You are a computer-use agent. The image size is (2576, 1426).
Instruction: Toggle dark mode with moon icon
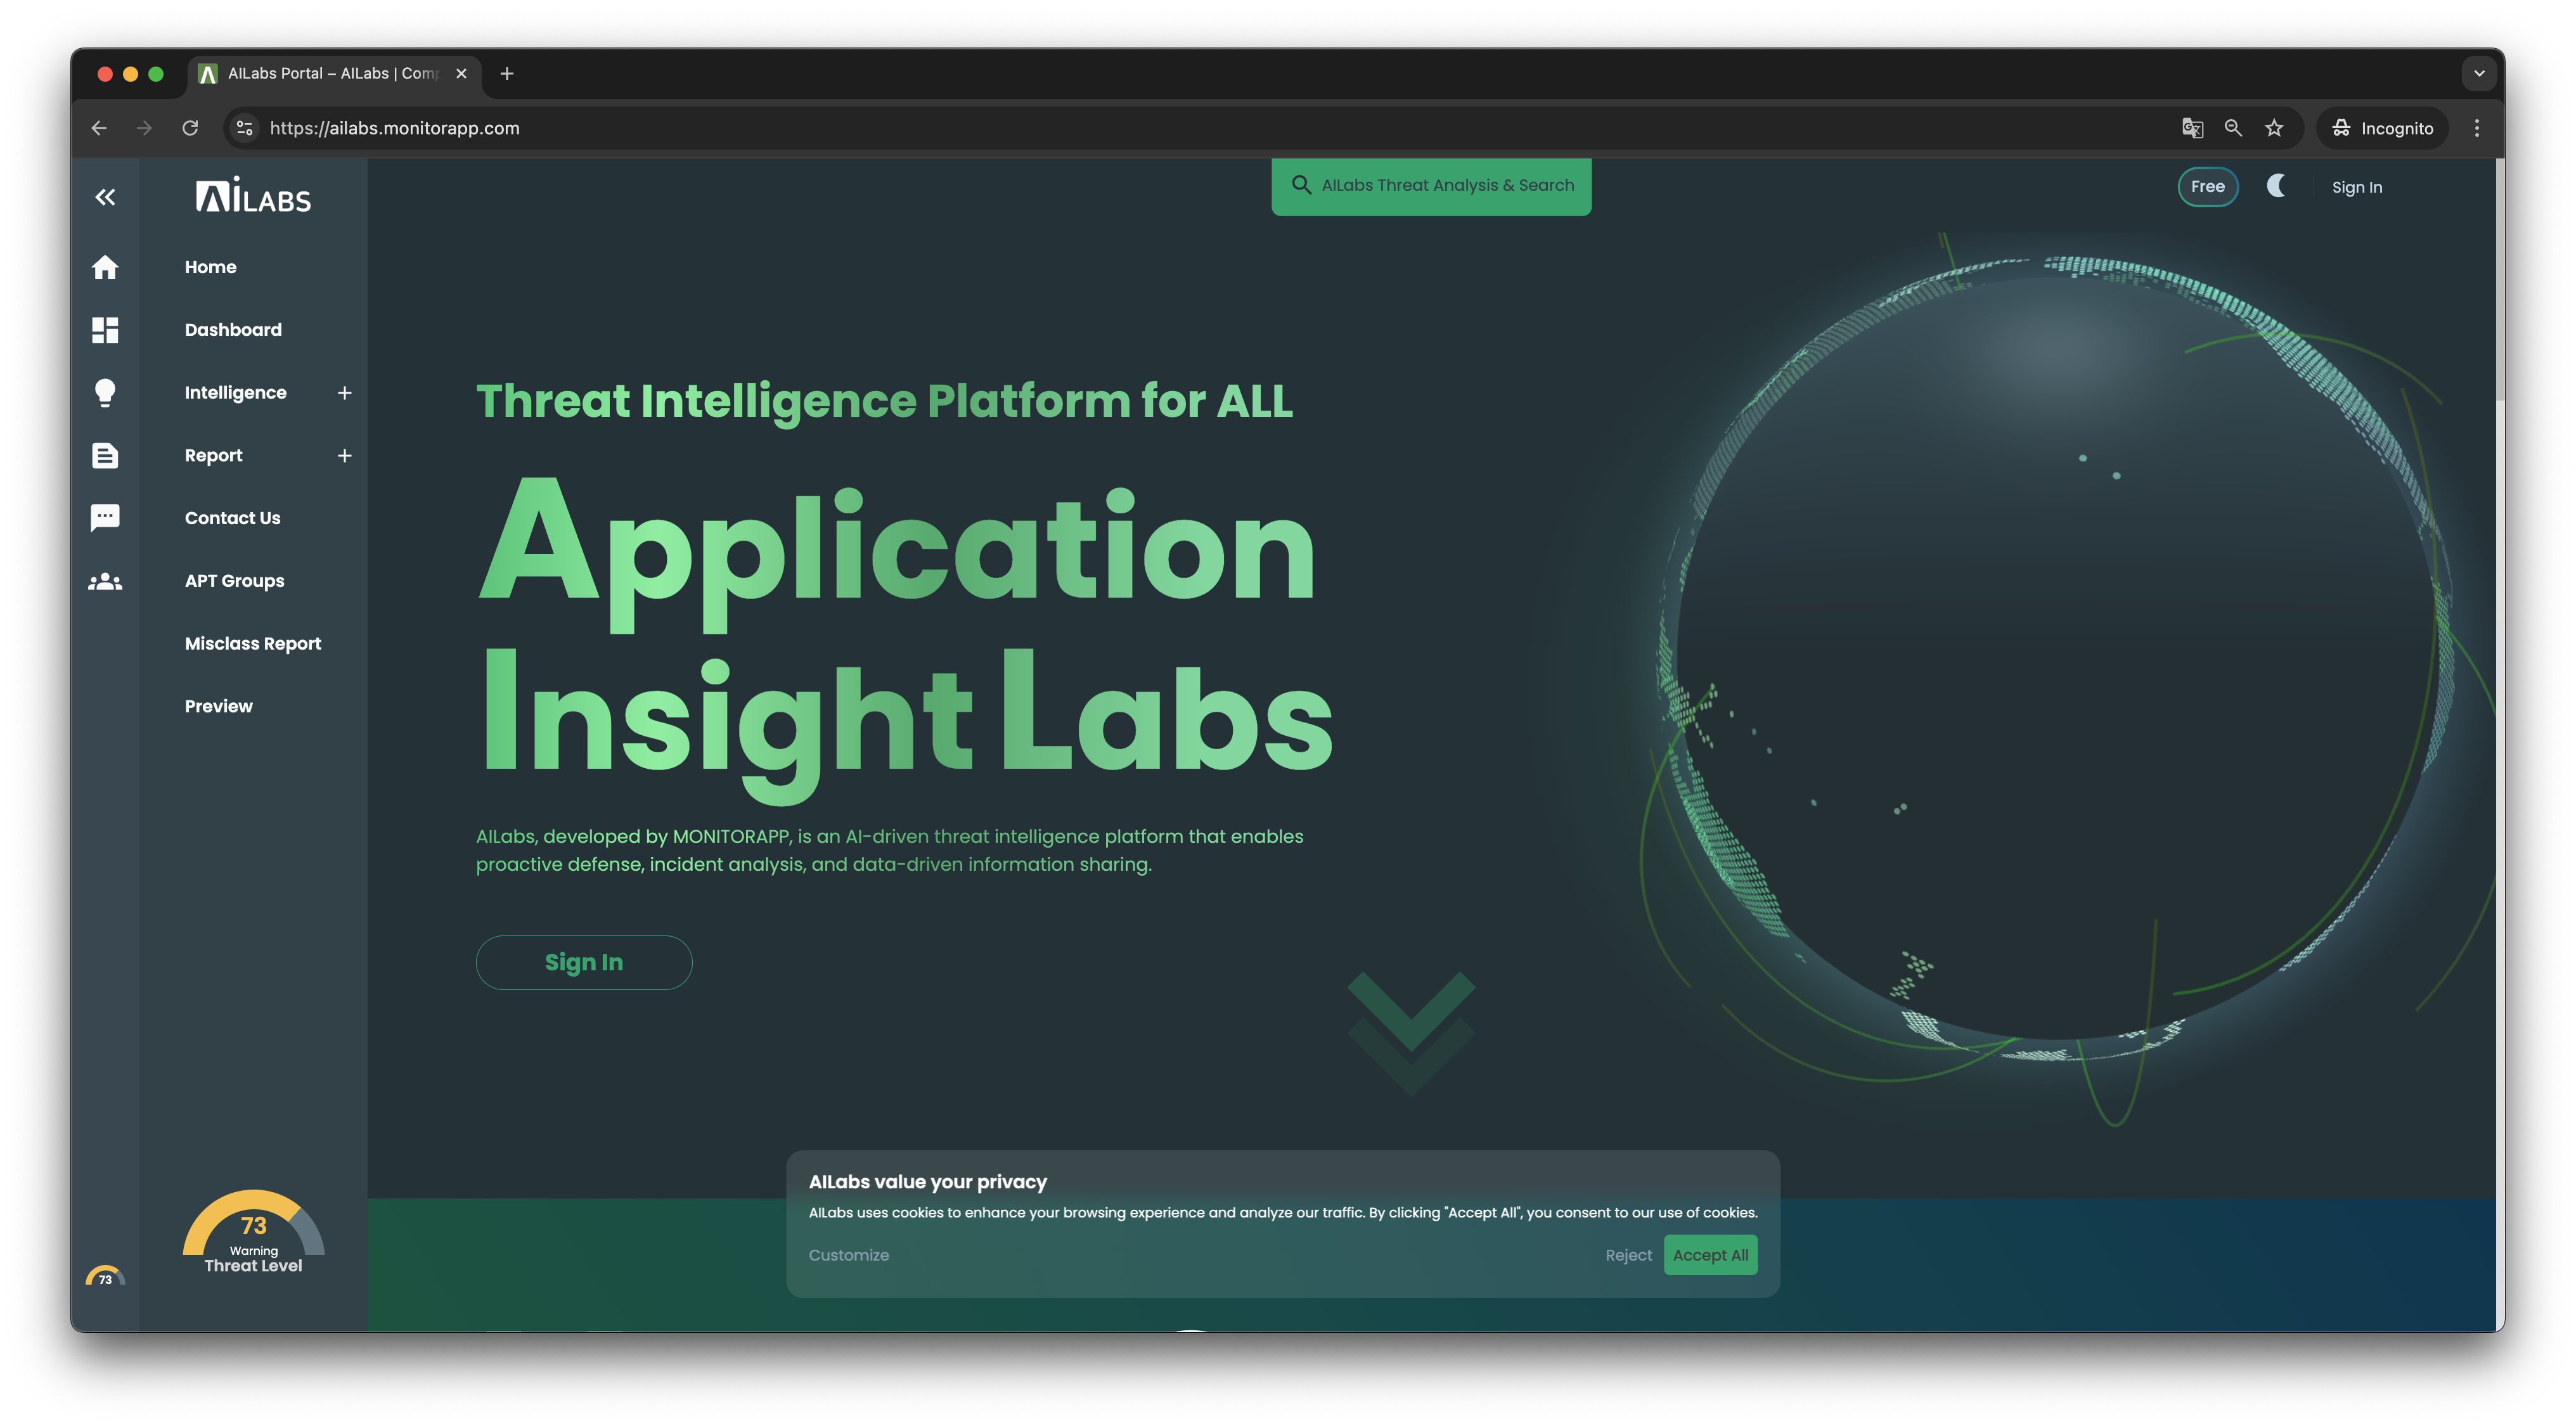point(2276,186)
